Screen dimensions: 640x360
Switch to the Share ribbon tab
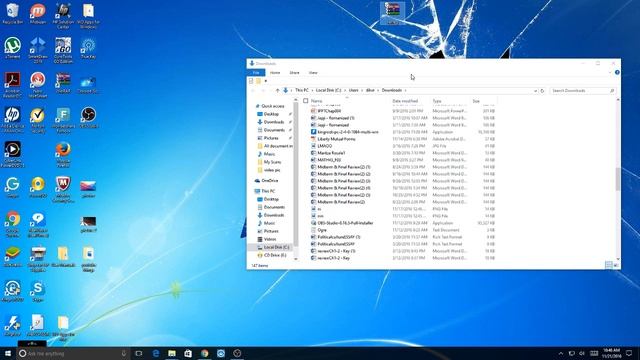[294, 73]
